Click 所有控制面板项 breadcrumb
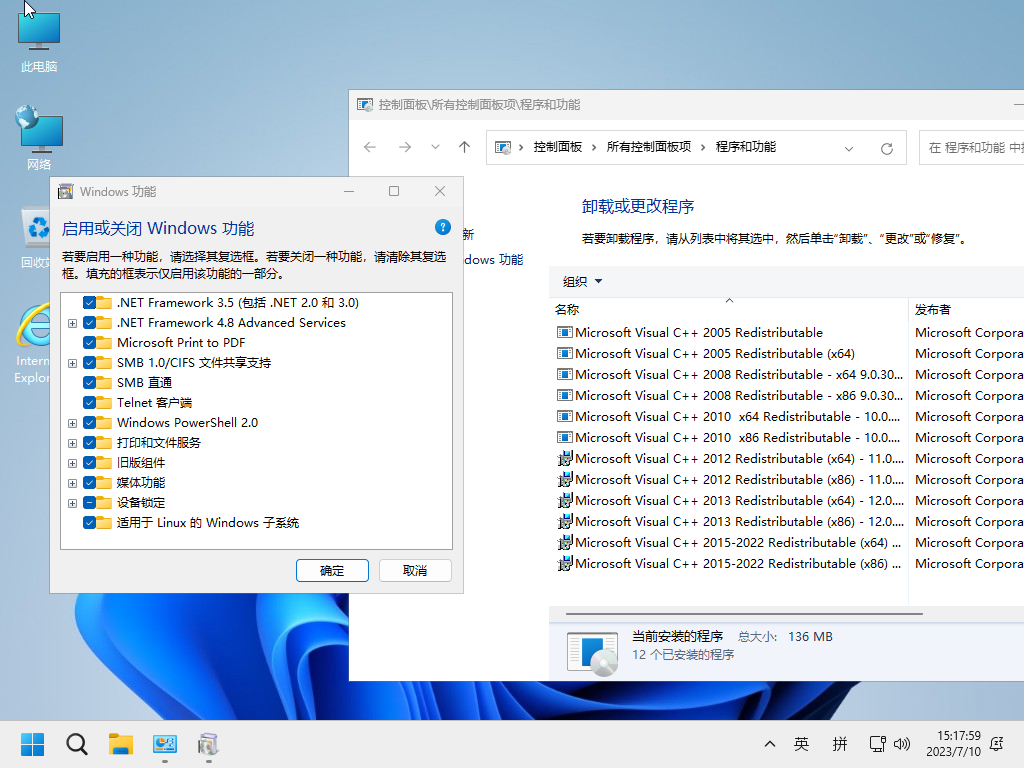 point(648,147)
